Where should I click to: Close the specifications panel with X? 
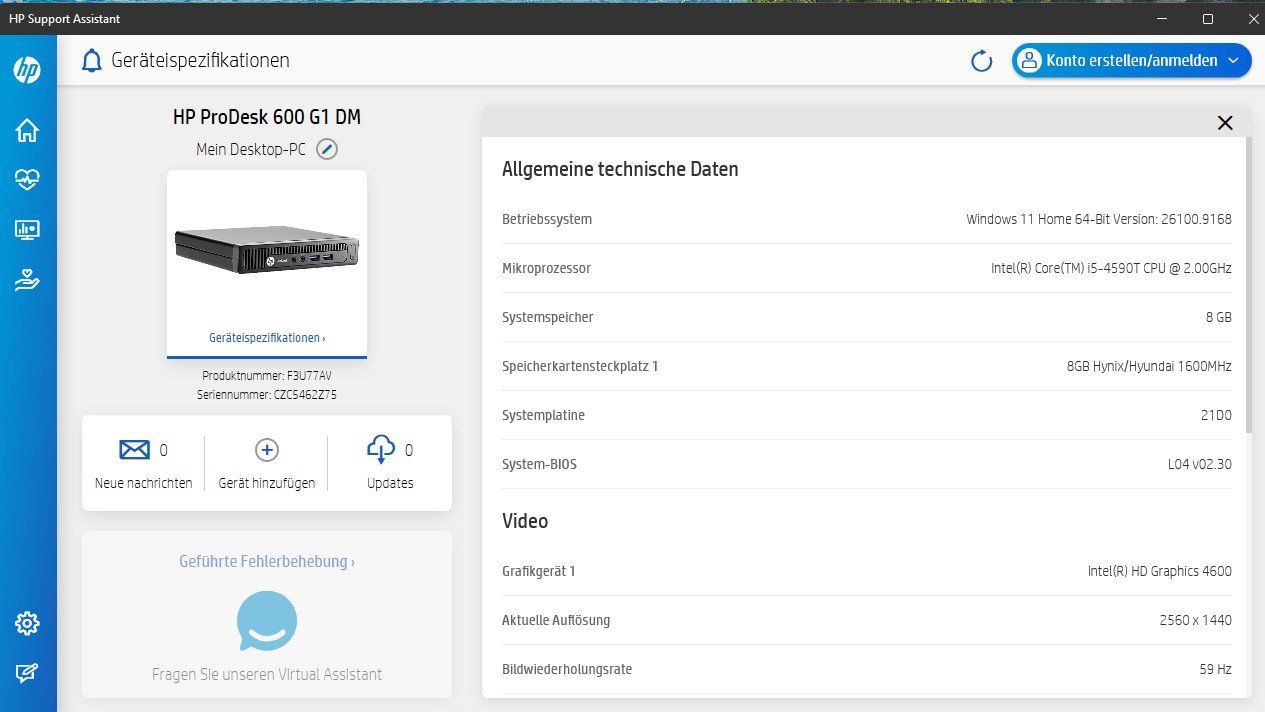point(1225,123)
